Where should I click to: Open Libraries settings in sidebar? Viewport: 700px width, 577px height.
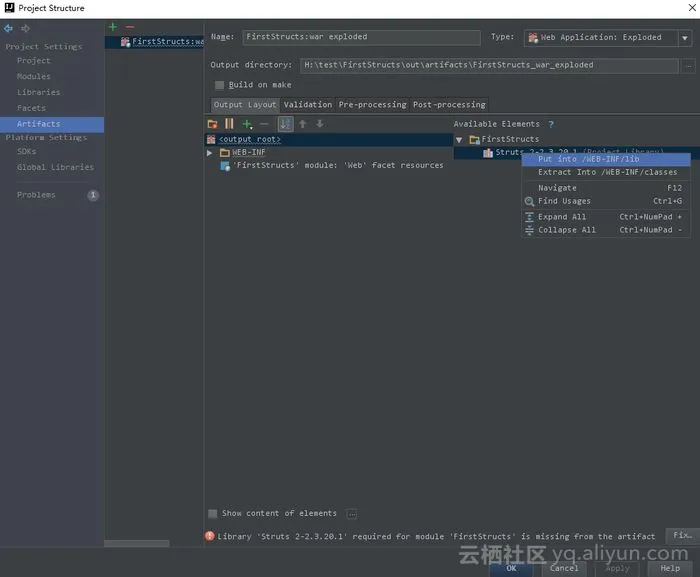click(38, 92)
